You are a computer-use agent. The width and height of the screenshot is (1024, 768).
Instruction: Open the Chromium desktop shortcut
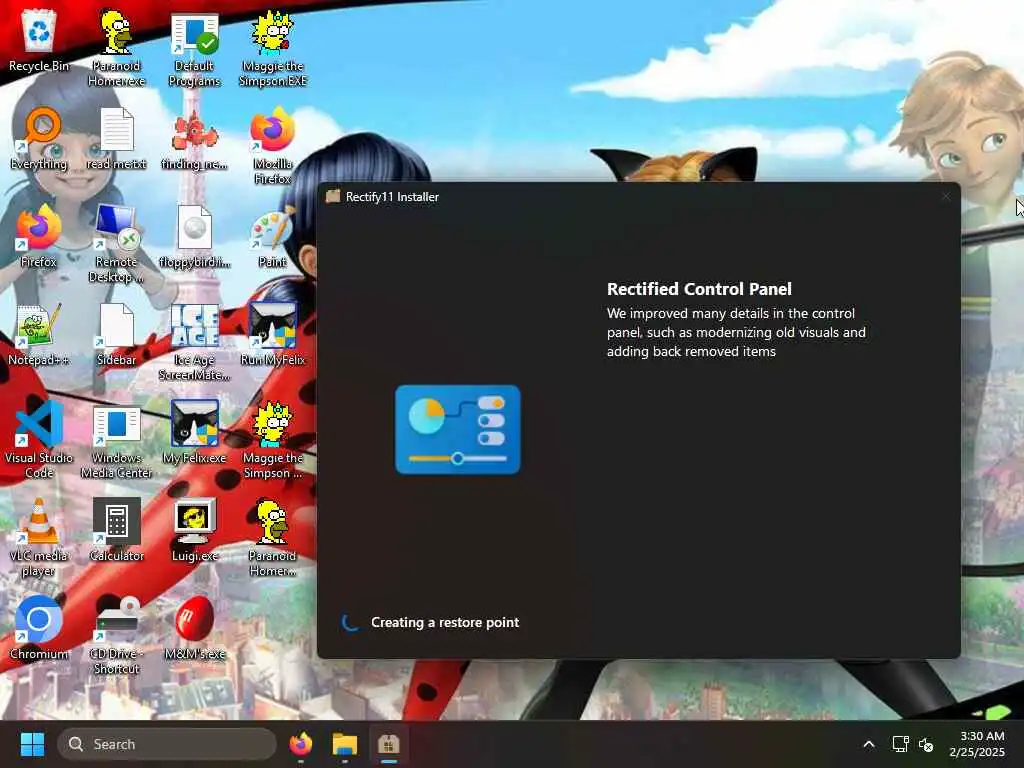[39, 628]
